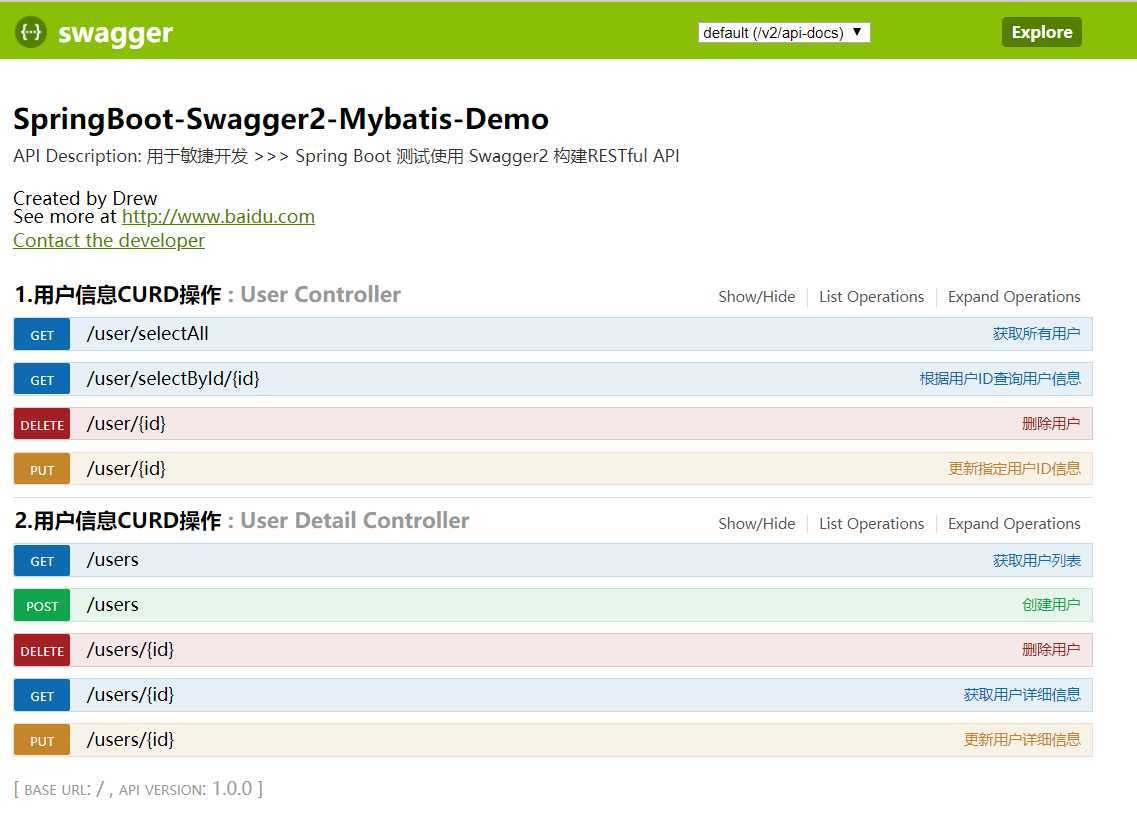The image size is (1137, 824).
Task: Click PUT badge for /users/{id}
Action: coord(42,741)
